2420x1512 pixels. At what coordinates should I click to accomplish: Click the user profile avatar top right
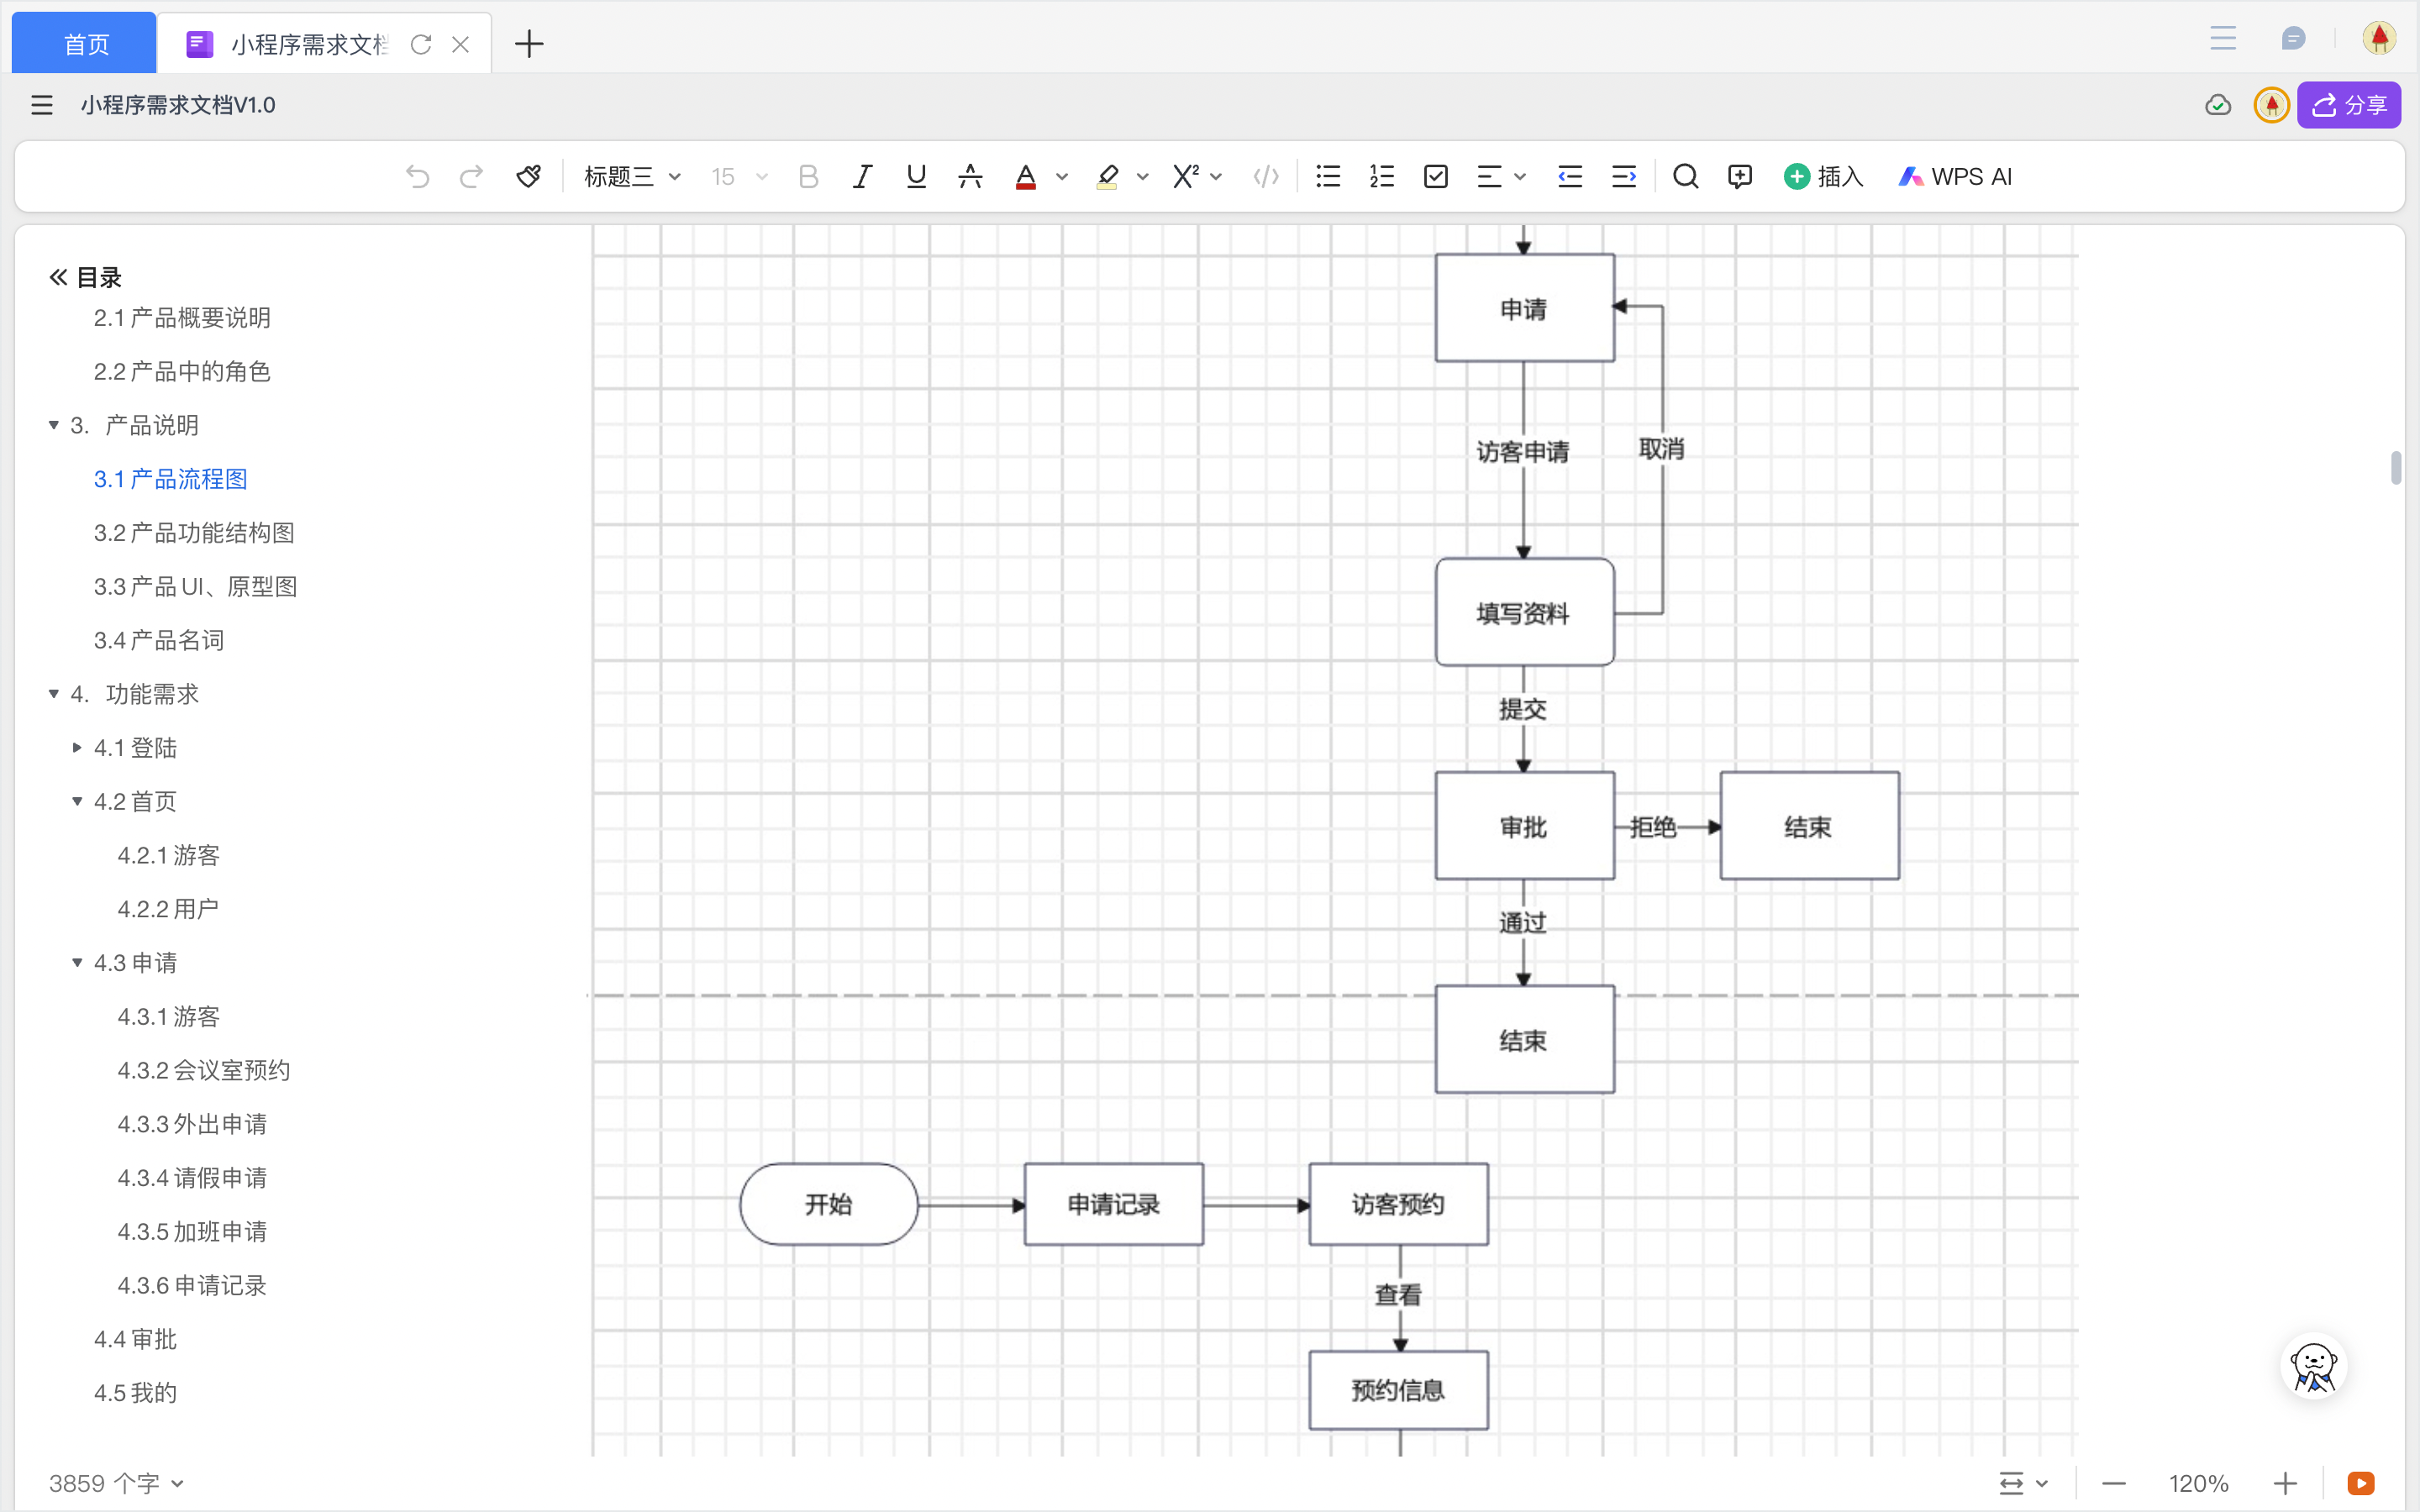[2379, 38]
